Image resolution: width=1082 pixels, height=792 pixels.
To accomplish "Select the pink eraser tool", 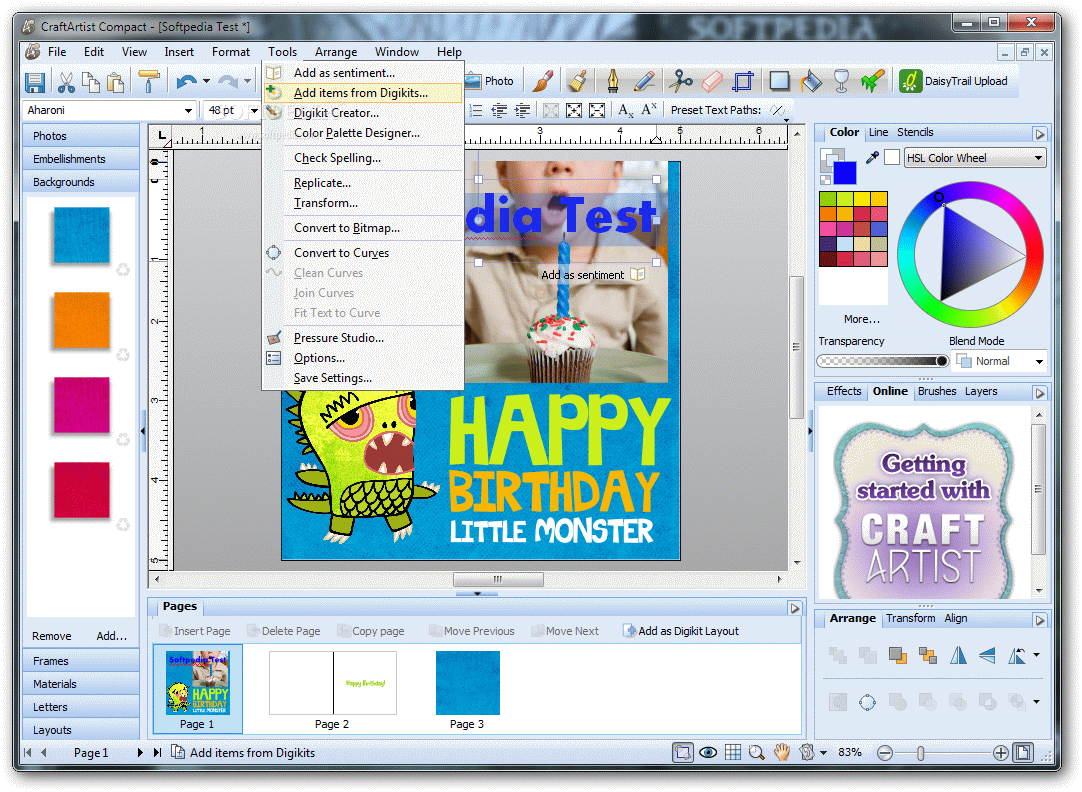I will (x=711, y=81).
